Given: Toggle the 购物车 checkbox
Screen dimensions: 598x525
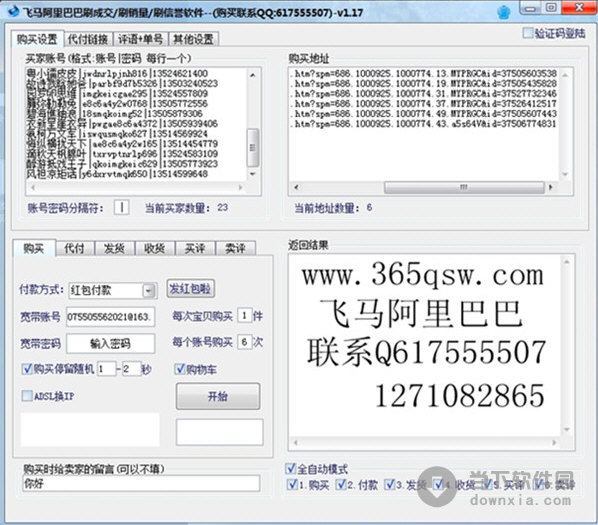Looking at the screenshot, I should [x=179, y=369].
